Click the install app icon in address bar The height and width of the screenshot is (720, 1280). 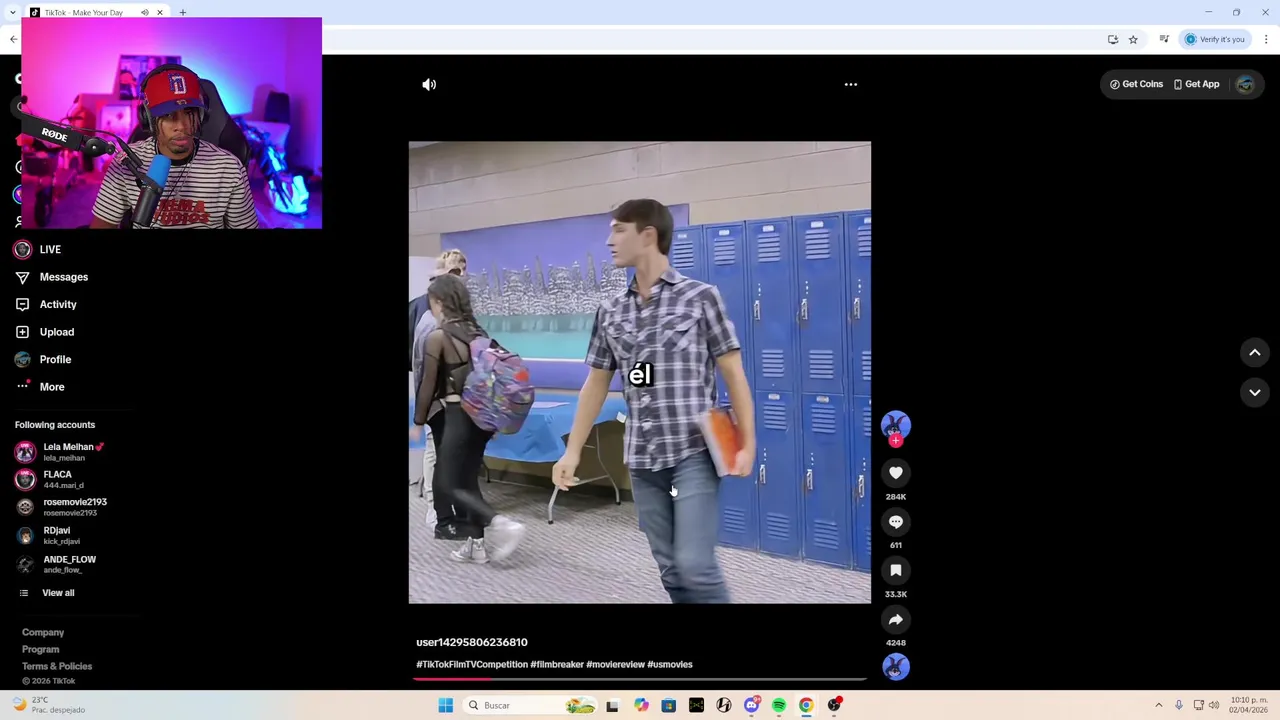coord(1113,39)
